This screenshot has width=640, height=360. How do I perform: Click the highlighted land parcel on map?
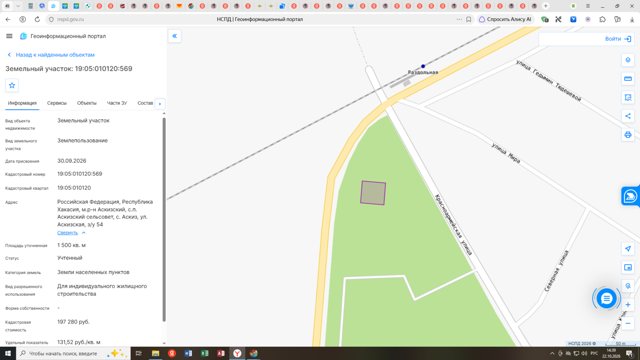(373, 193)
